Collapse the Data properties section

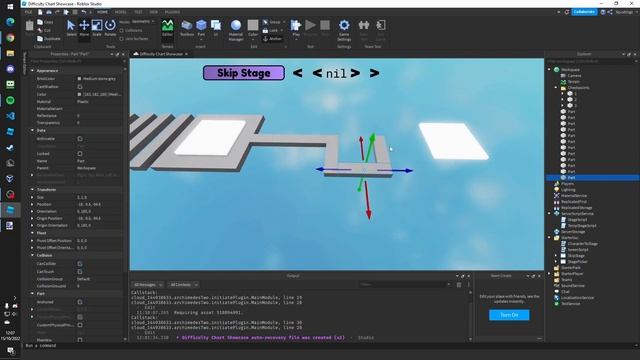coord(32,130)
